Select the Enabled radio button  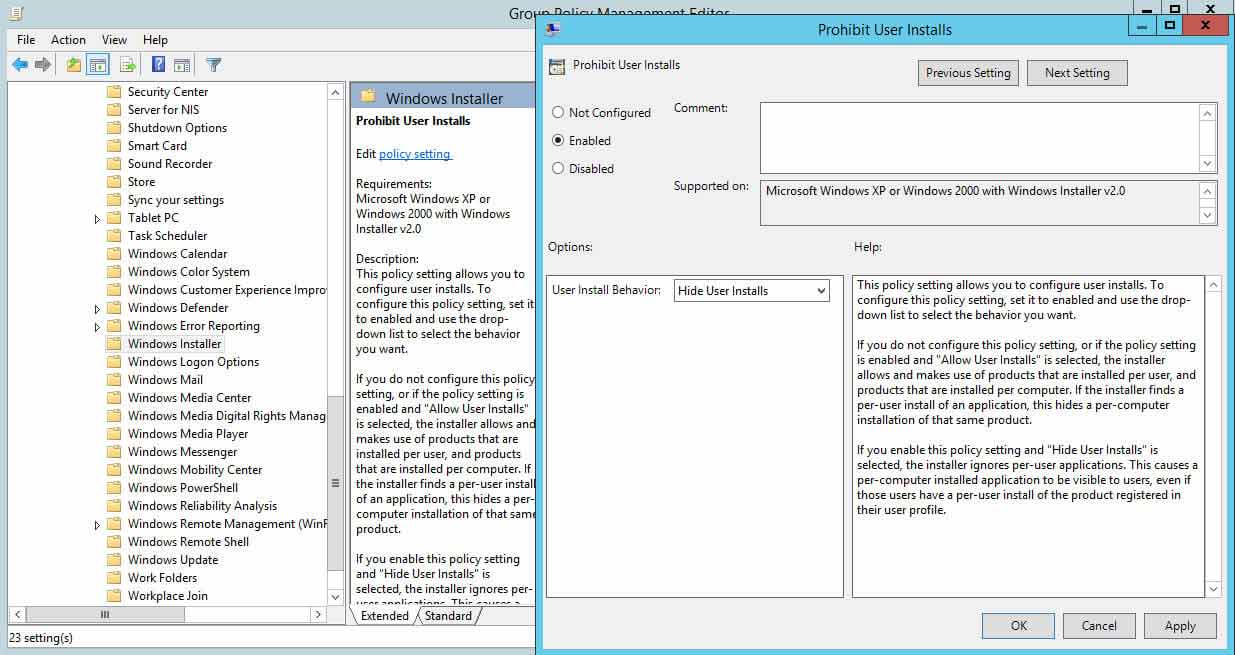[558, 141]
